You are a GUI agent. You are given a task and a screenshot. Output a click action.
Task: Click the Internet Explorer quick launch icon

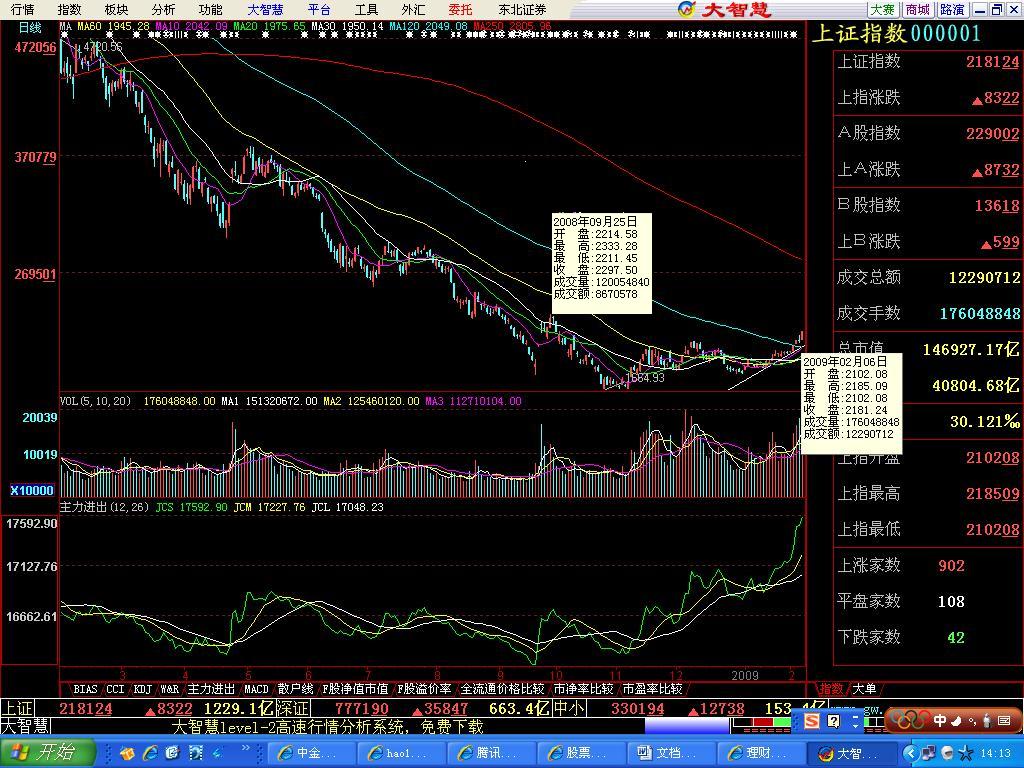pyautogui.click(x=151, y=753)
